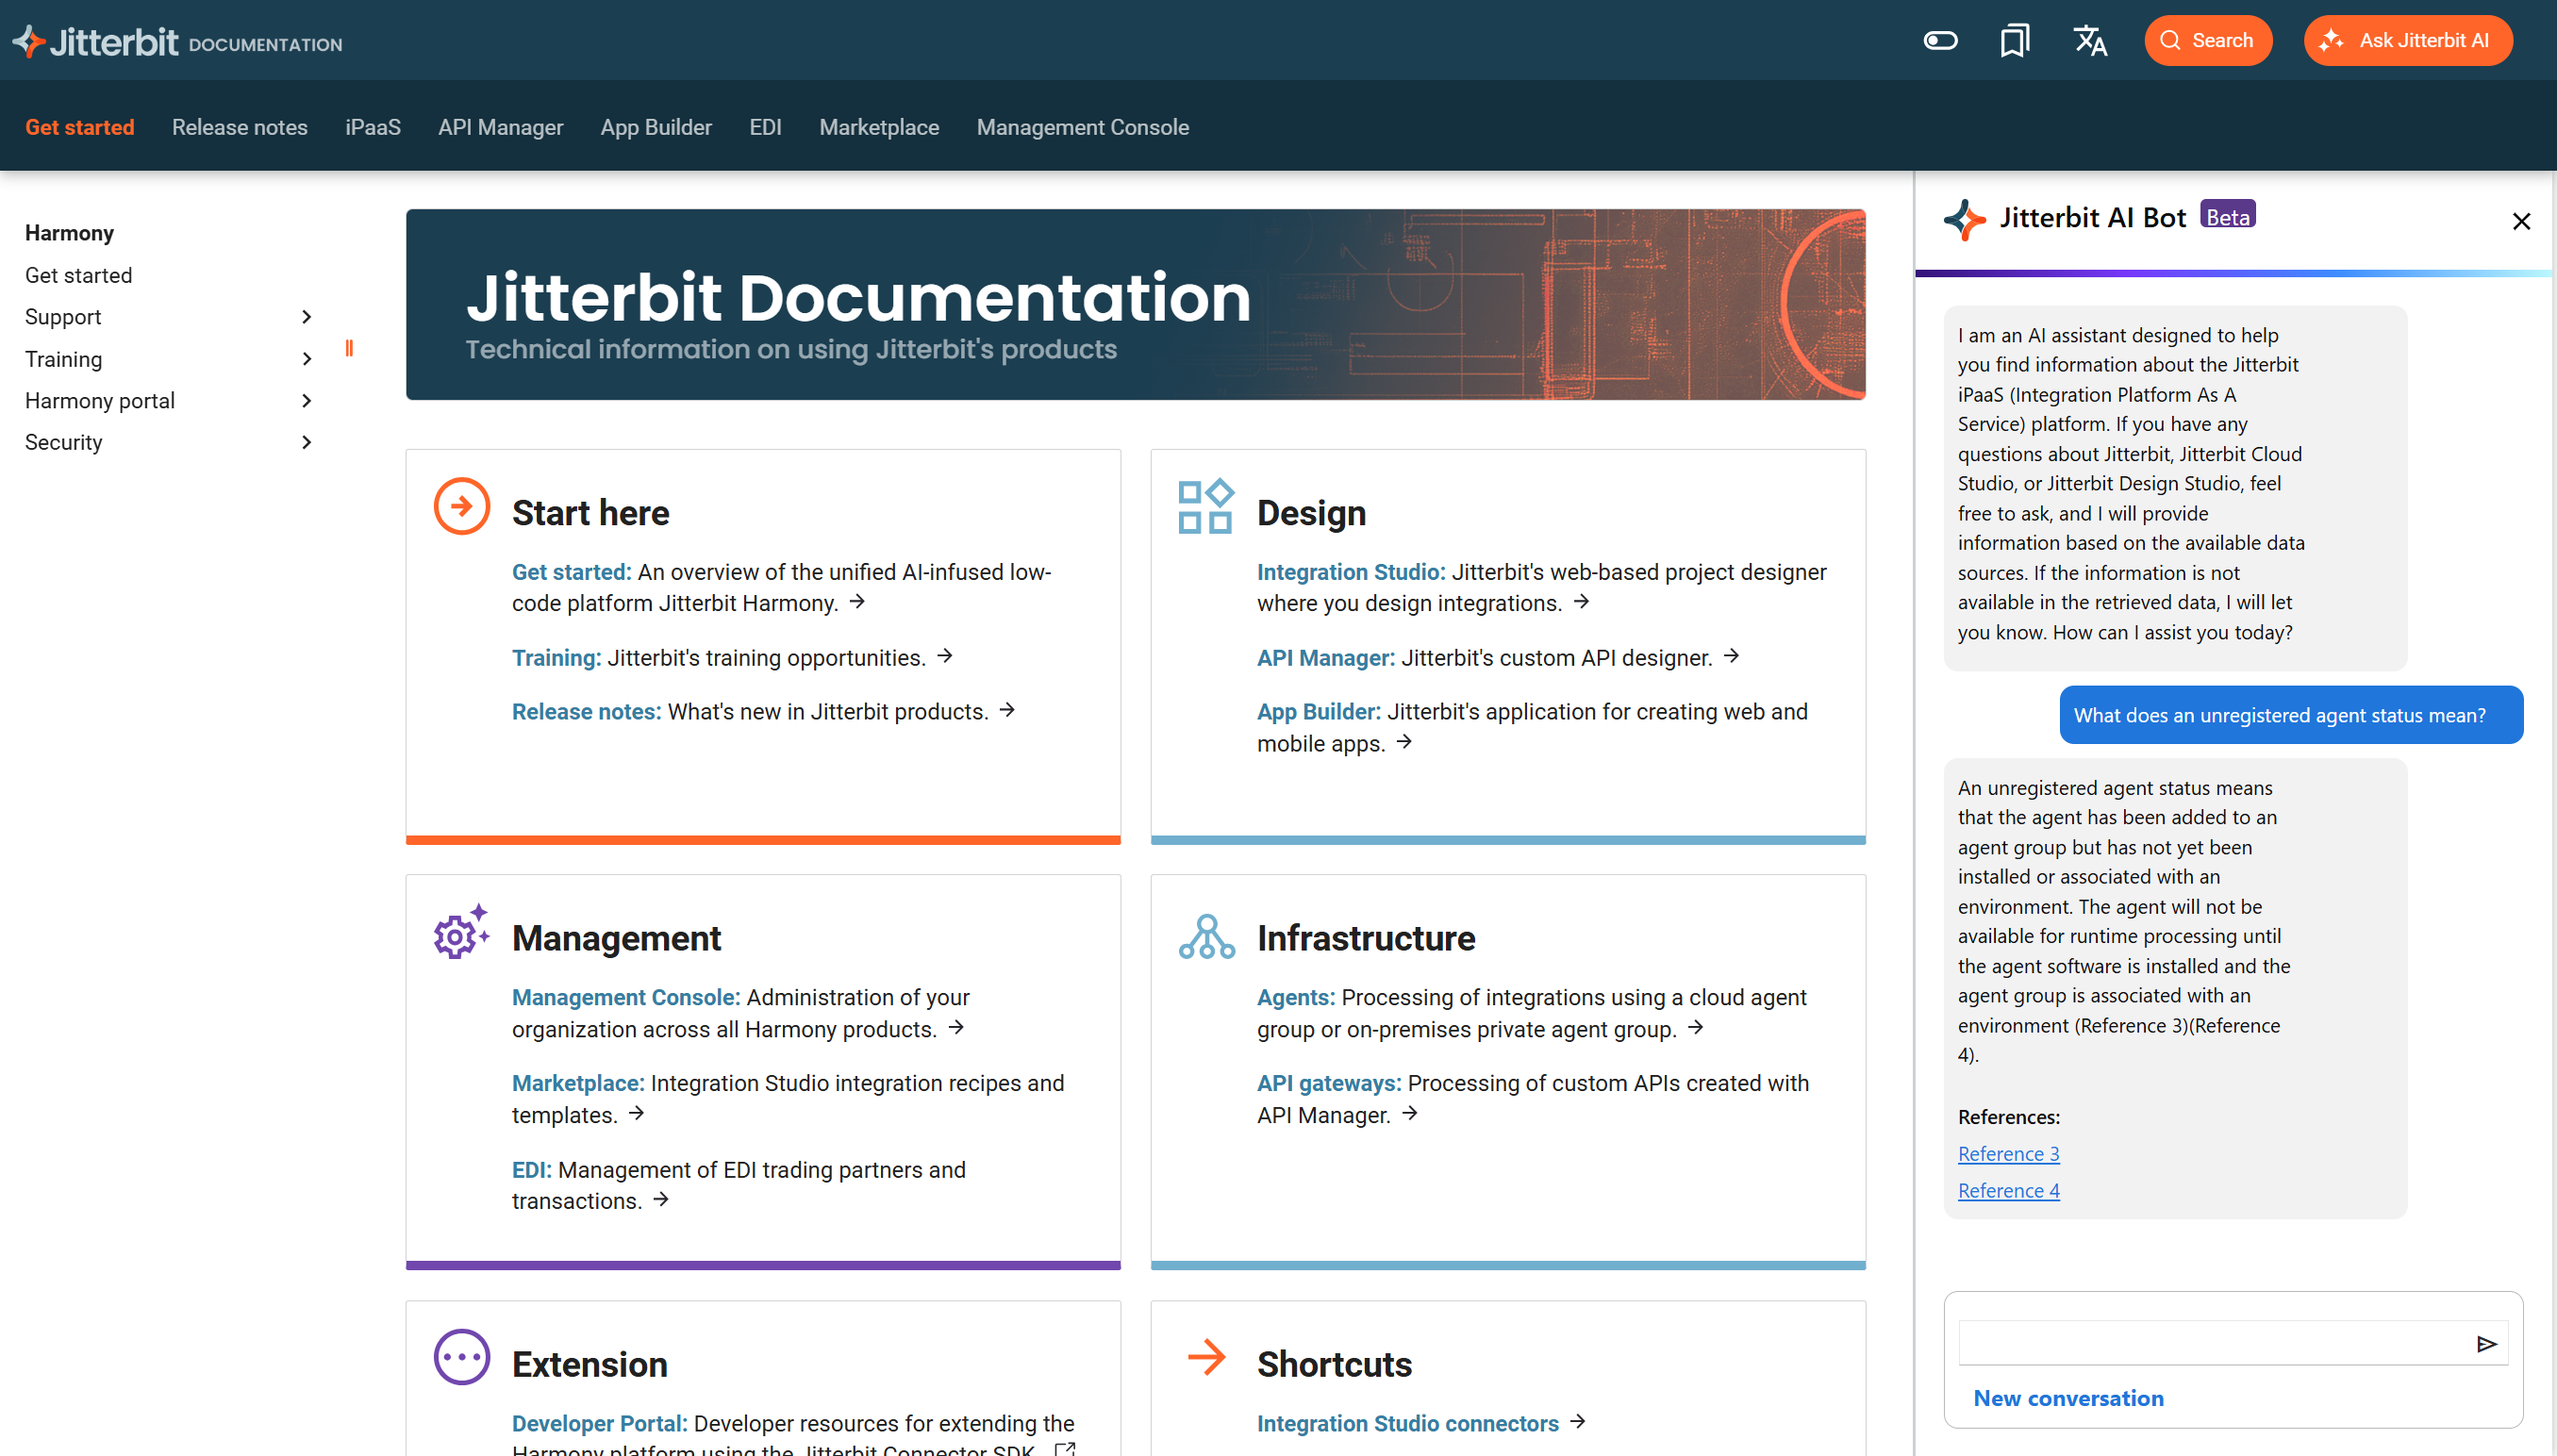Click arrow after Jitterbit's training opportunities
Screen dimensions: 2557x1456
pos(945,656)
